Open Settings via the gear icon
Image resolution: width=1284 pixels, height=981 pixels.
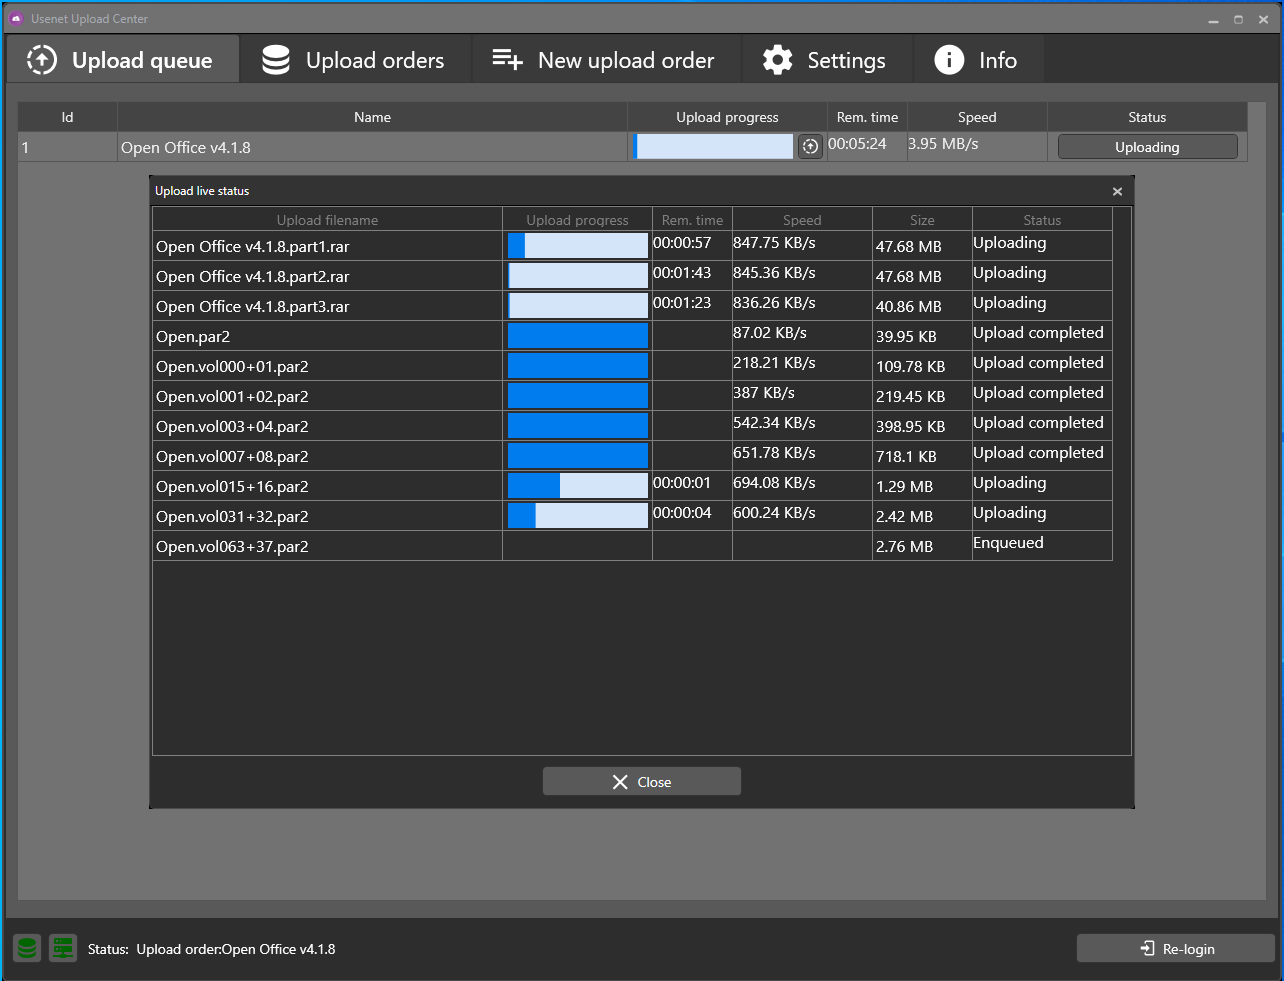pyautogui.click(x=777, y=59)
